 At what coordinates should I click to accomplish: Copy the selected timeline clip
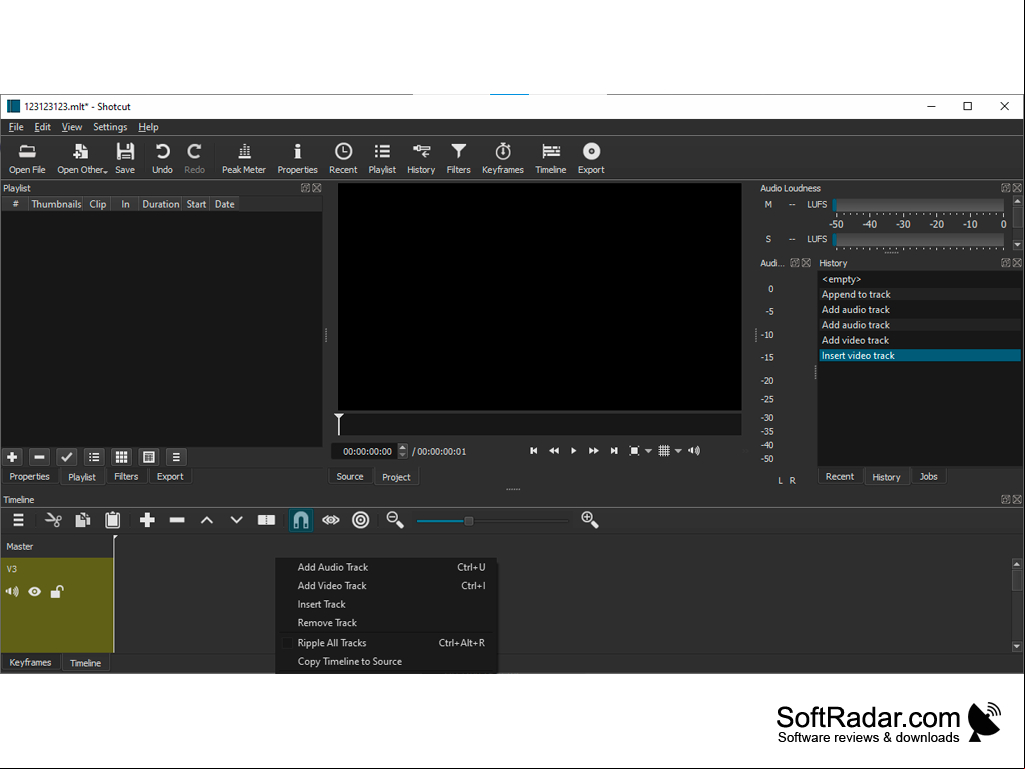pyautogui.click(x=82, y=521)
